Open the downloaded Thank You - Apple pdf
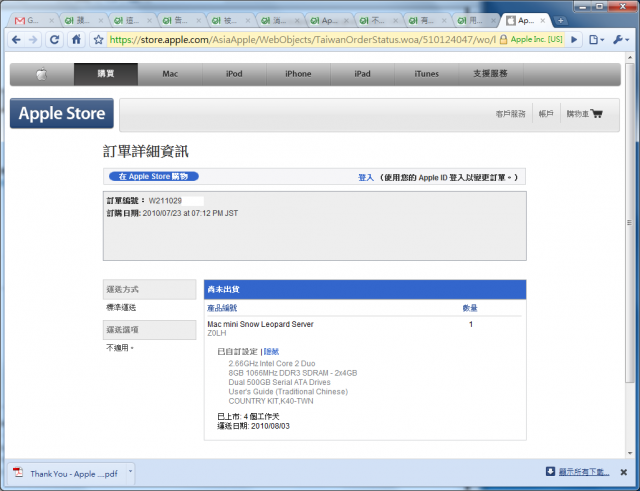Image resolution: width=640 pixels, height=491 pixels. tap(73, 474)
